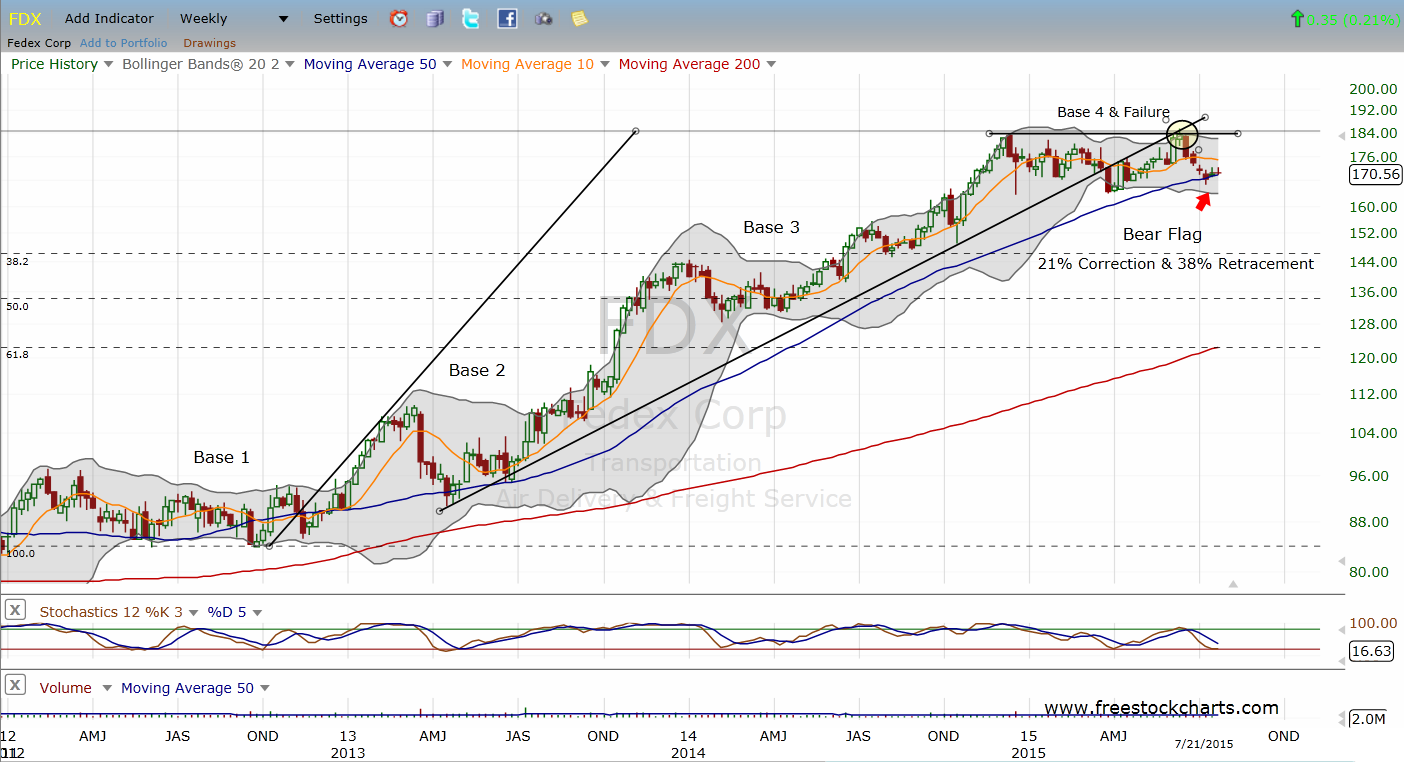Click the 2015 year label on time axis
1404x762 pixels.
point(1028,752)
